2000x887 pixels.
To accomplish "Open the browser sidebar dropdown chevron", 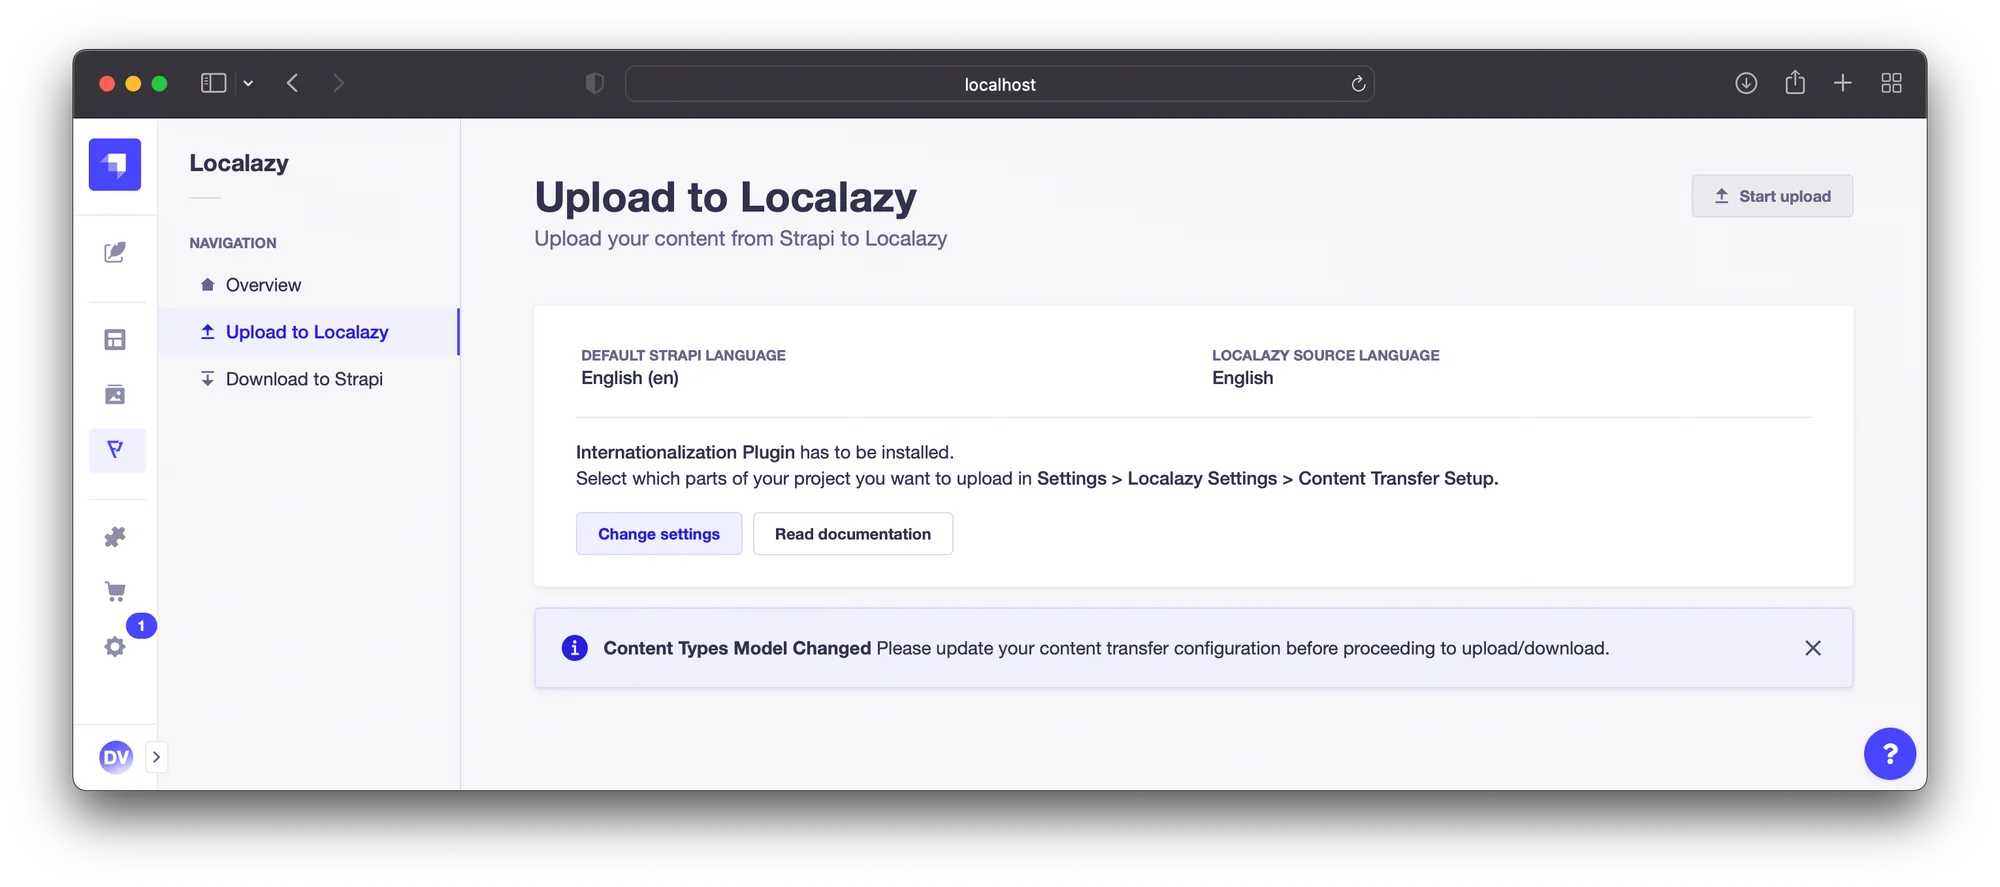I will coord(248,84).
